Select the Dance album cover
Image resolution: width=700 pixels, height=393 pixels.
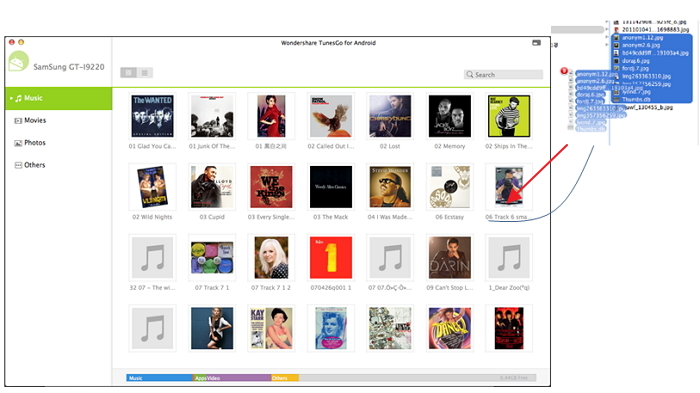(x=450, y=328)
